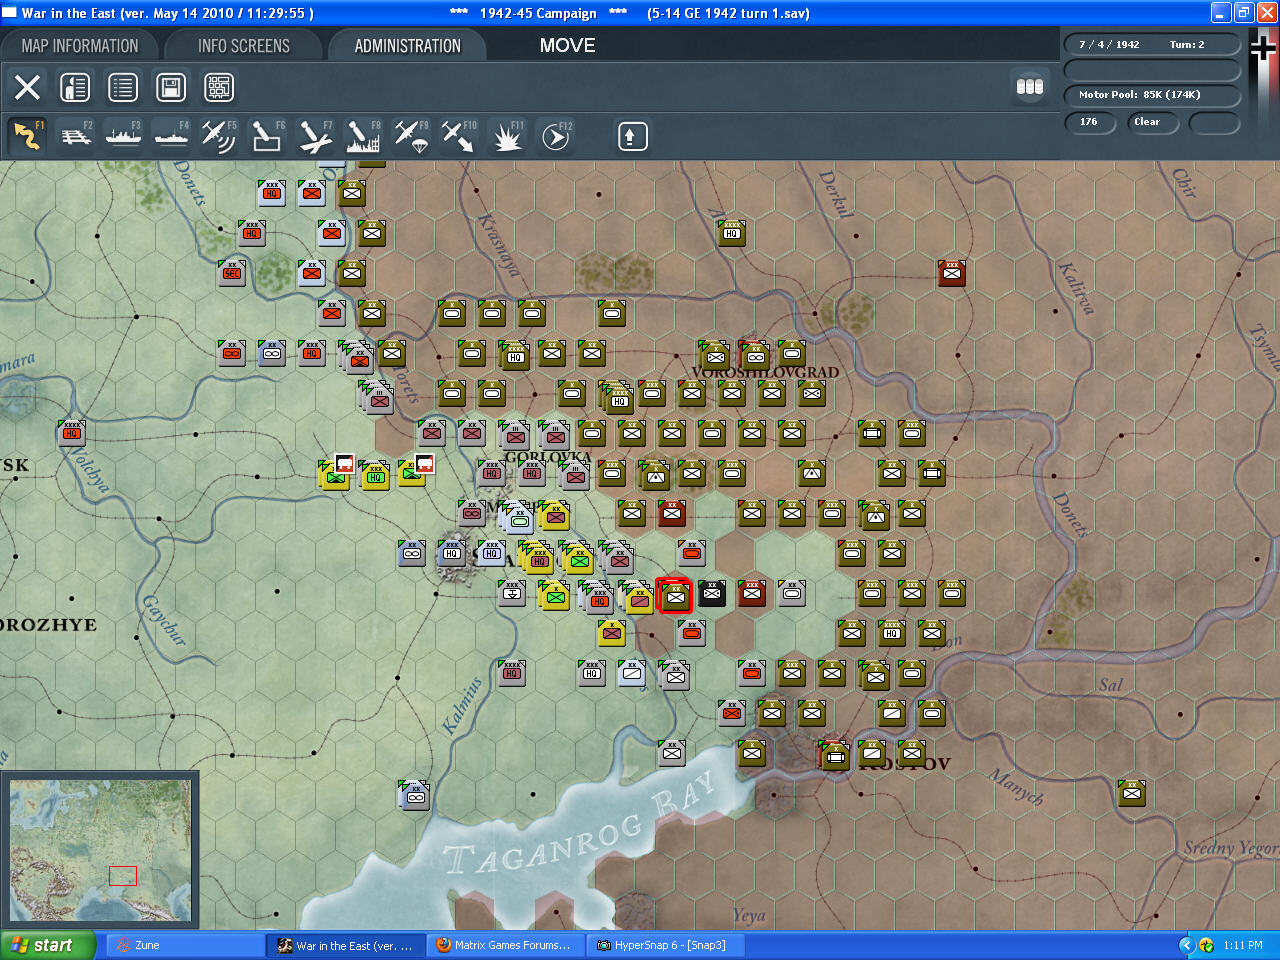Click the 7 / 4 / 1942 date
Image resolution: width=1280 pixels, height=960 pixels.
[1109, 45]
